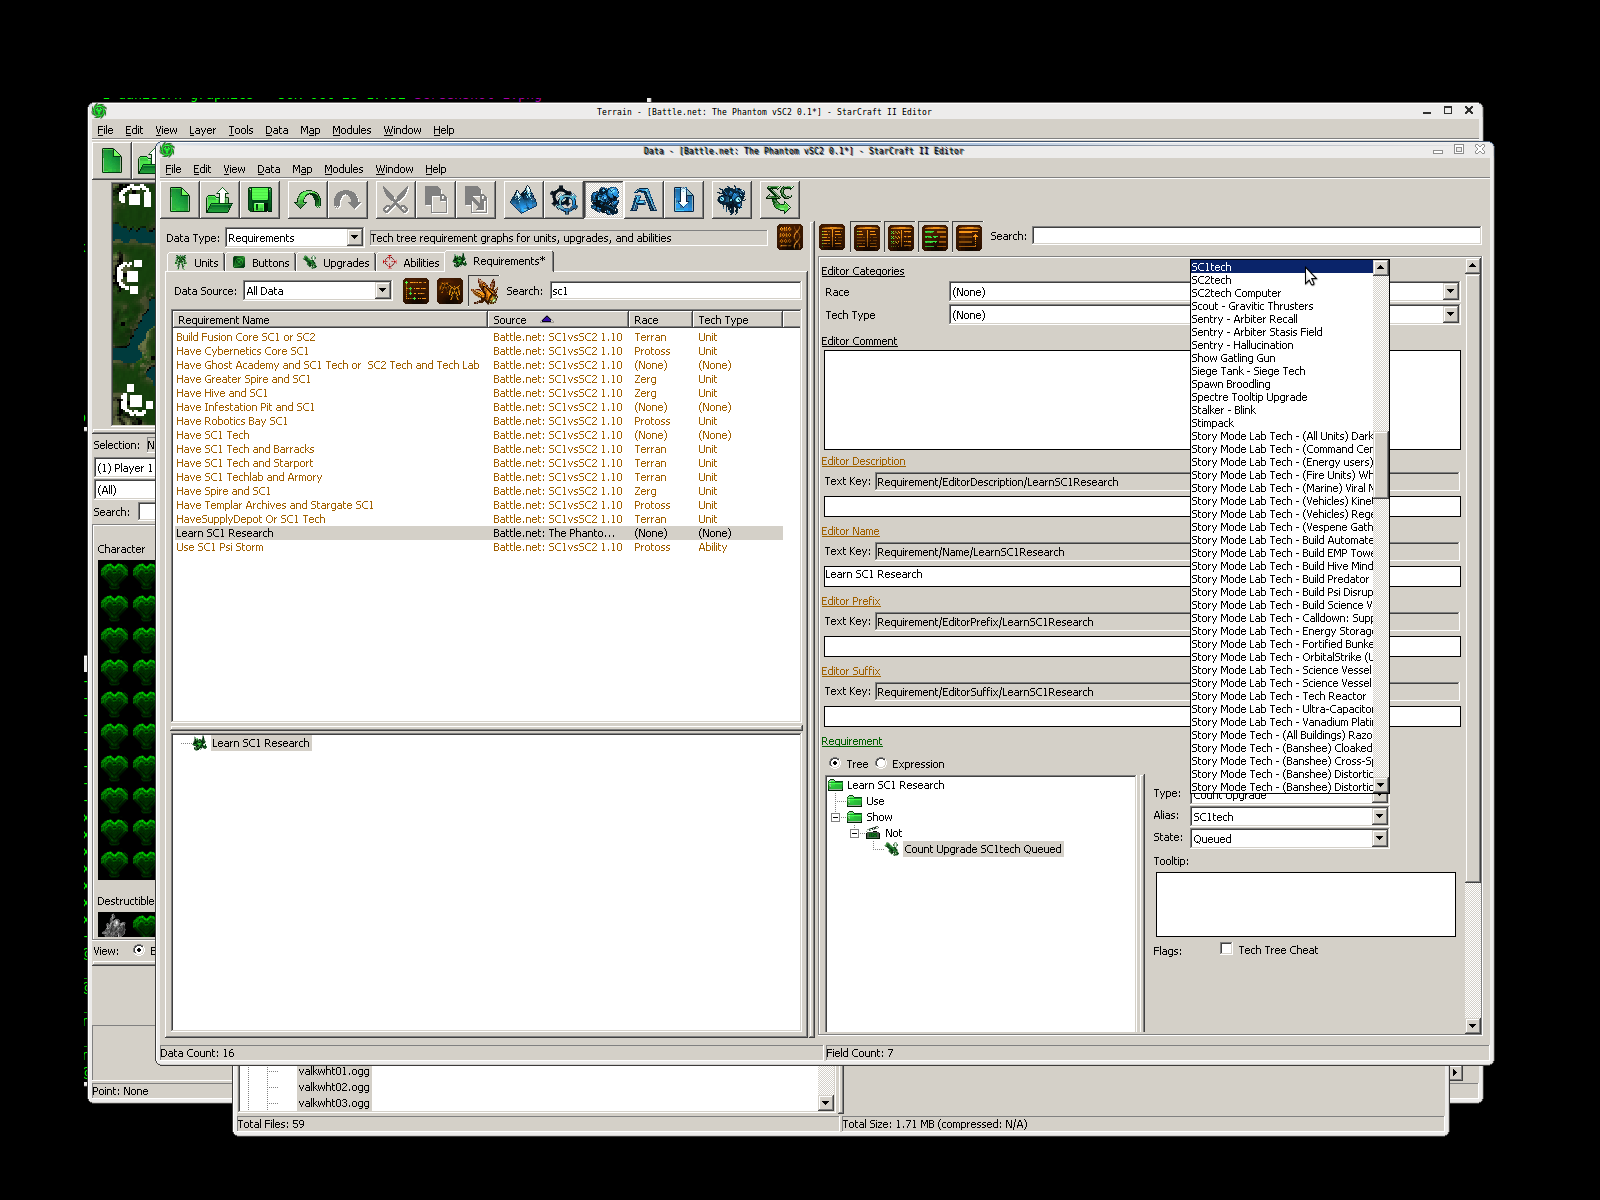The image size is (1600, 1200).
Task: Click the down arrow of the dropdown list scrollbar
Action: pyautogui.click(x=1380, y=786)
